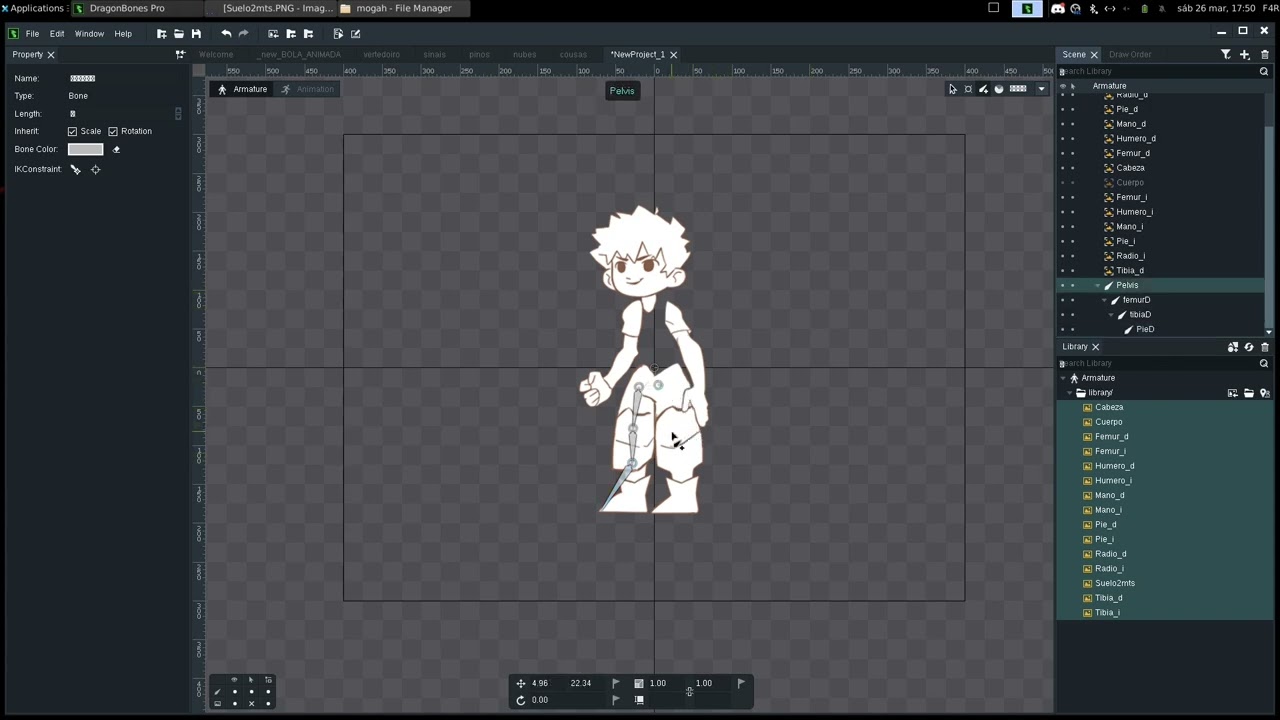Select Suelo2mts image in Library
Image resolution: width=1280 pixels, height=720 pixels.
1115,584
